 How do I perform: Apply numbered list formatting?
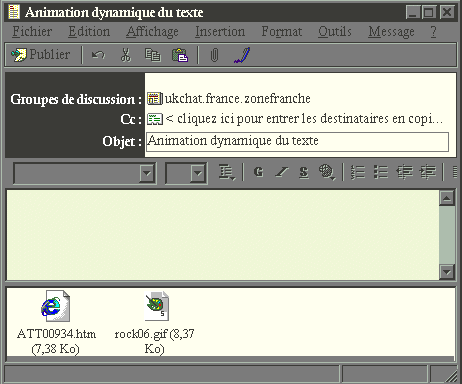[x=358, y=172]
